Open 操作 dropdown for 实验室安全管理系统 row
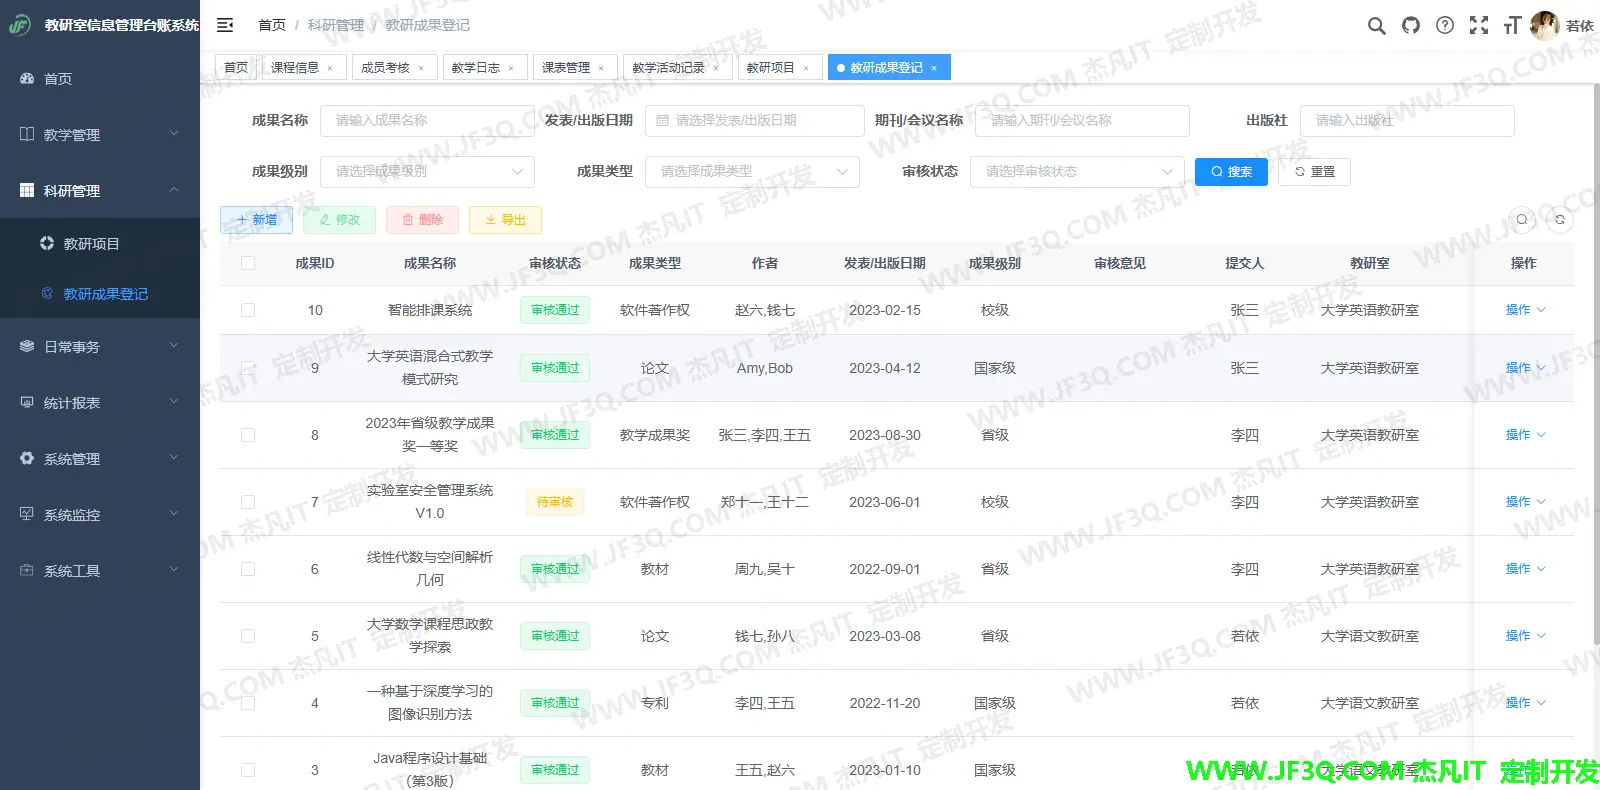Screen dimensions: 1600x790 coord(1525,502)
